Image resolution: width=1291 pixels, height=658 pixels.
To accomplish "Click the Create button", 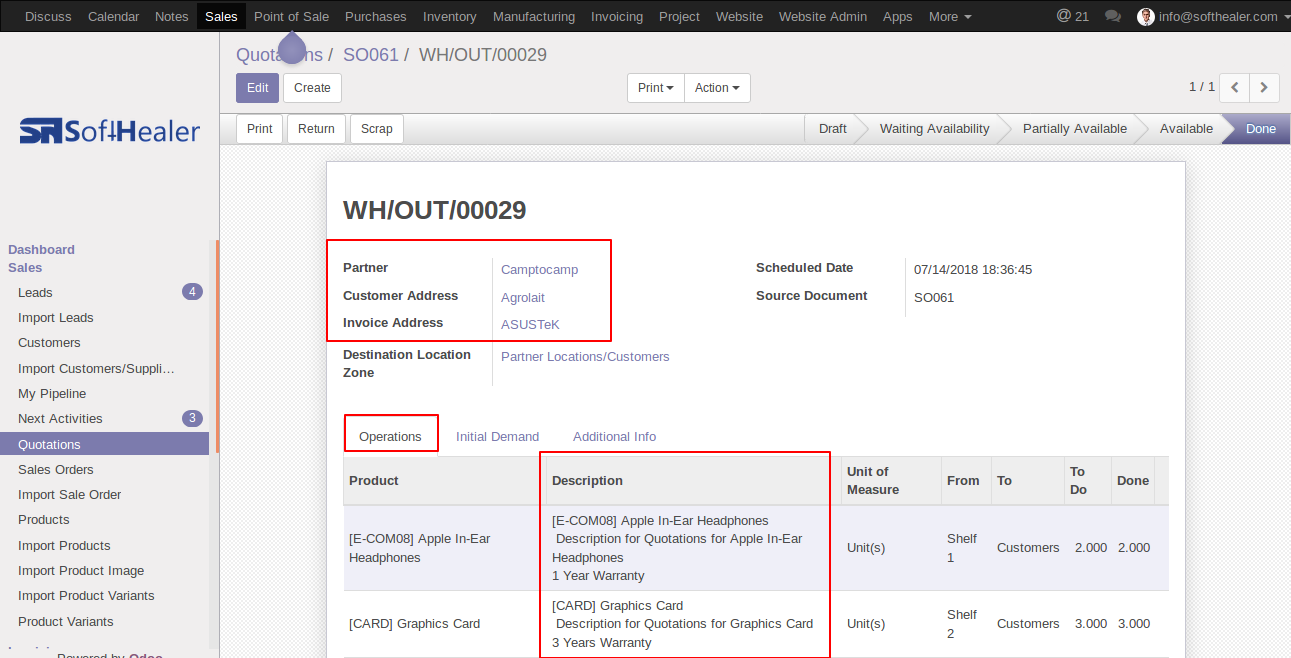I will coord(312,88).
